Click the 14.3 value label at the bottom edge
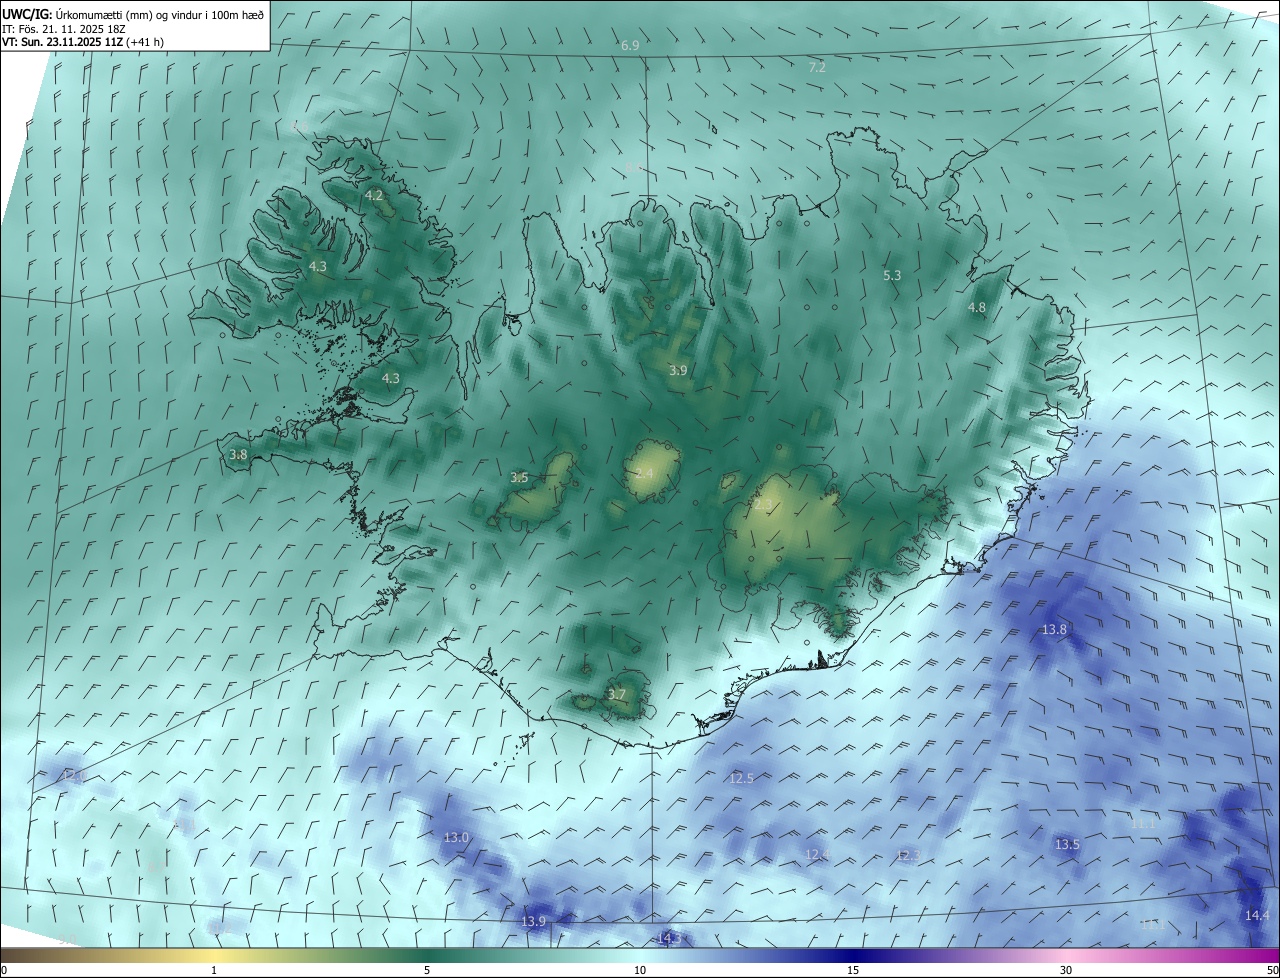The height and width of the screenshot is (978, 1280). tap(669, 938)
